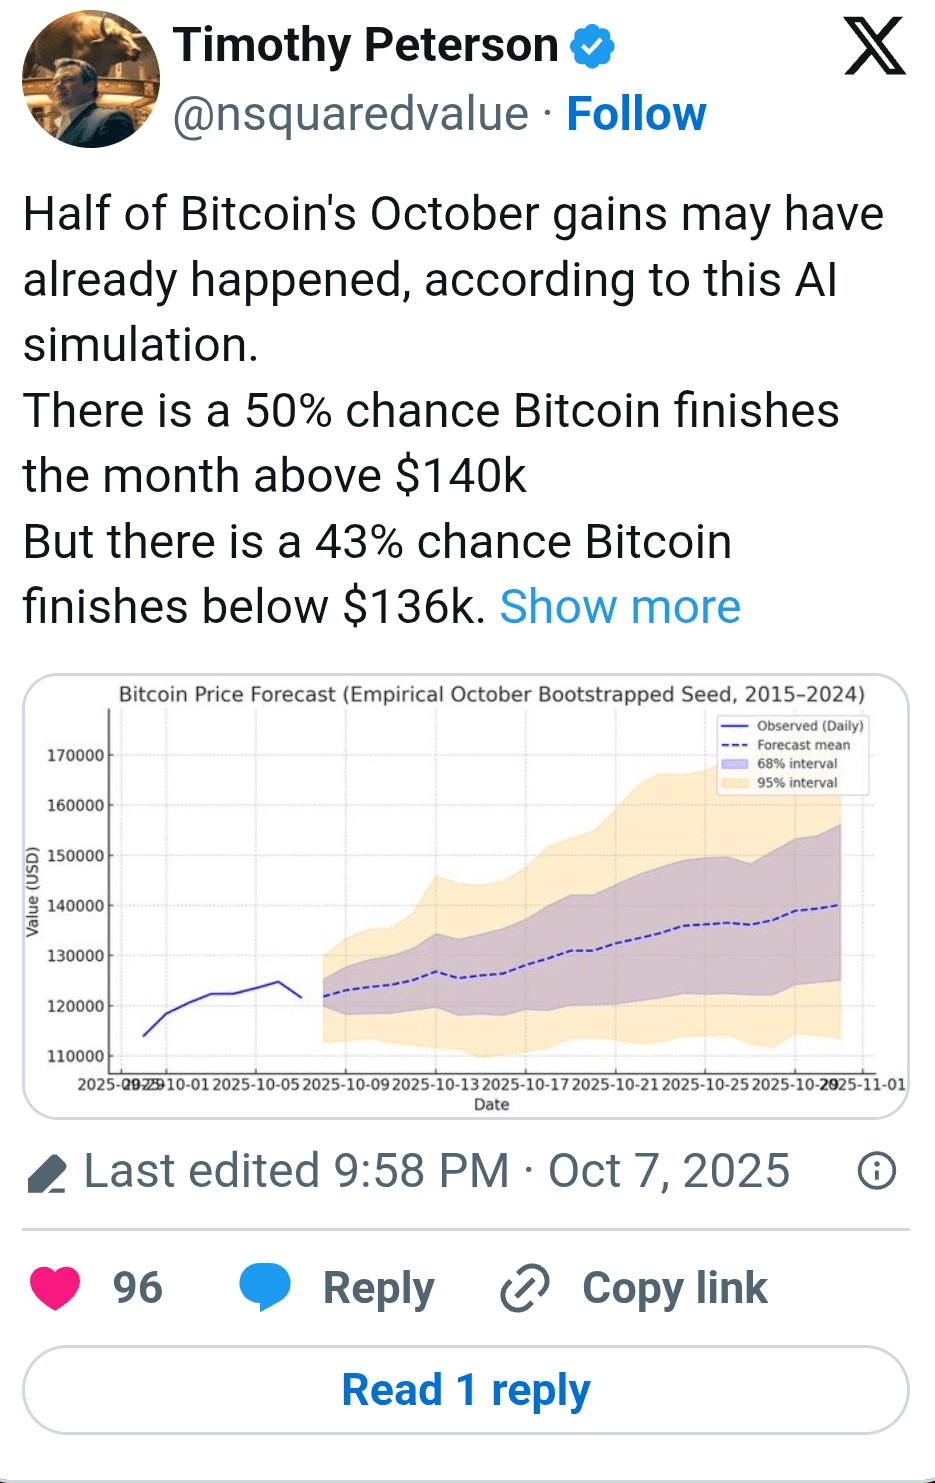Click the Reply text label
Screen dimensions: 935x1483
click(378, 1287)
